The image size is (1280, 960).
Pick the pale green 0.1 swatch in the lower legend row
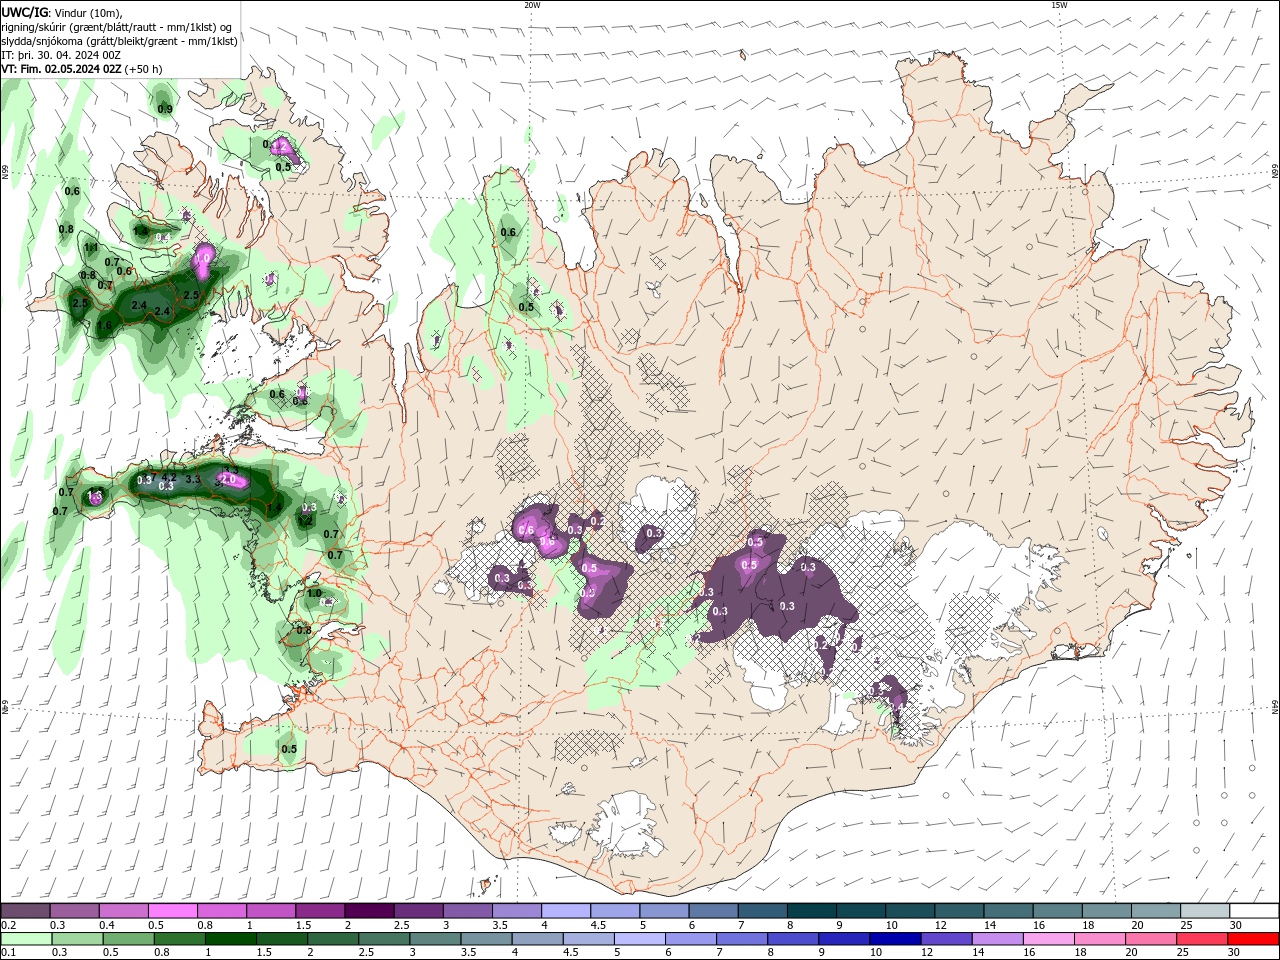[26, 939]
